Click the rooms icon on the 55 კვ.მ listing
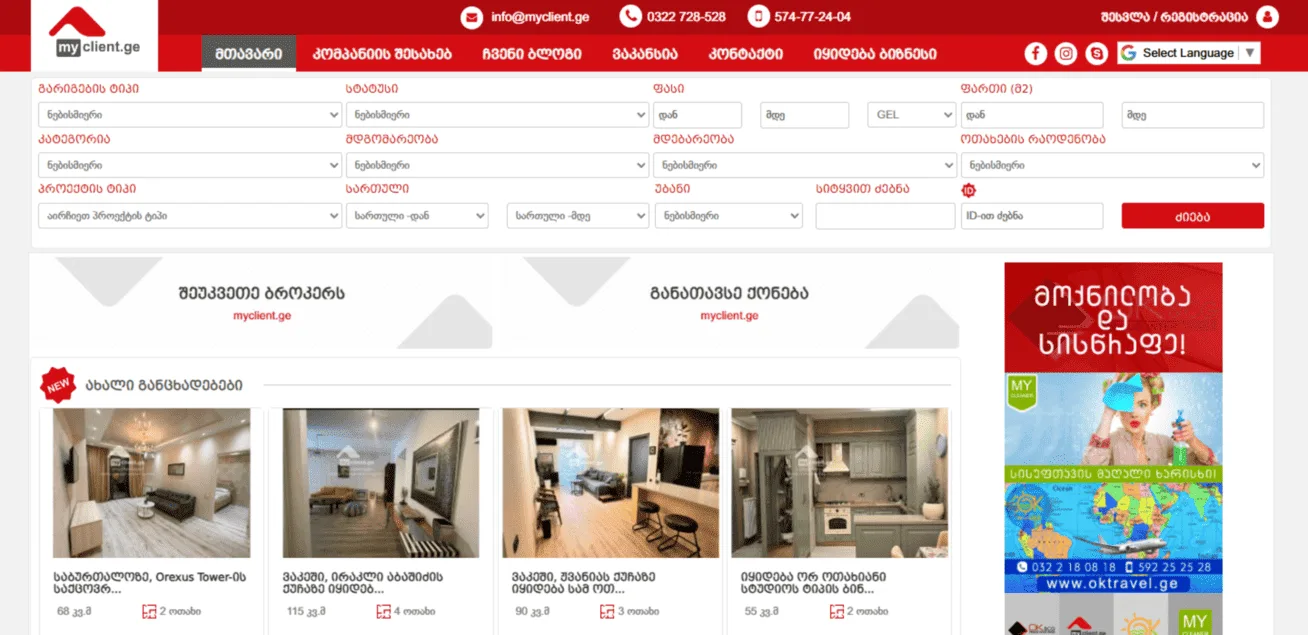 coord(837,611)
